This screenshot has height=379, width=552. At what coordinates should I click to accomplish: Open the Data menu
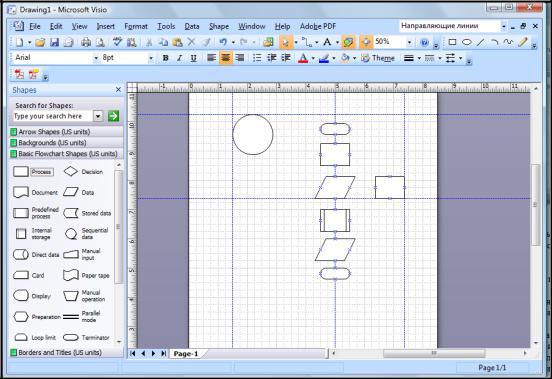coord(192,26)
